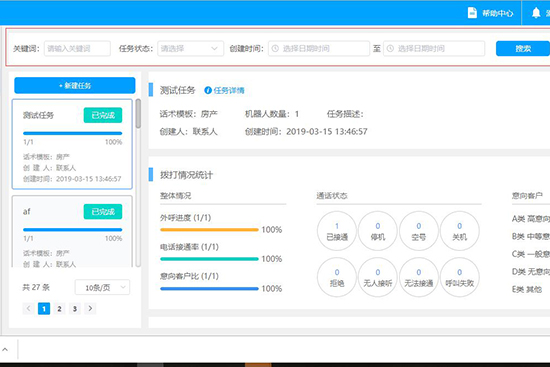Viewport: 550px width, 367px height.
Task: Click 创建时间 2019-03-15 13:46:57 in details
Action: click(x=306, y=132)
